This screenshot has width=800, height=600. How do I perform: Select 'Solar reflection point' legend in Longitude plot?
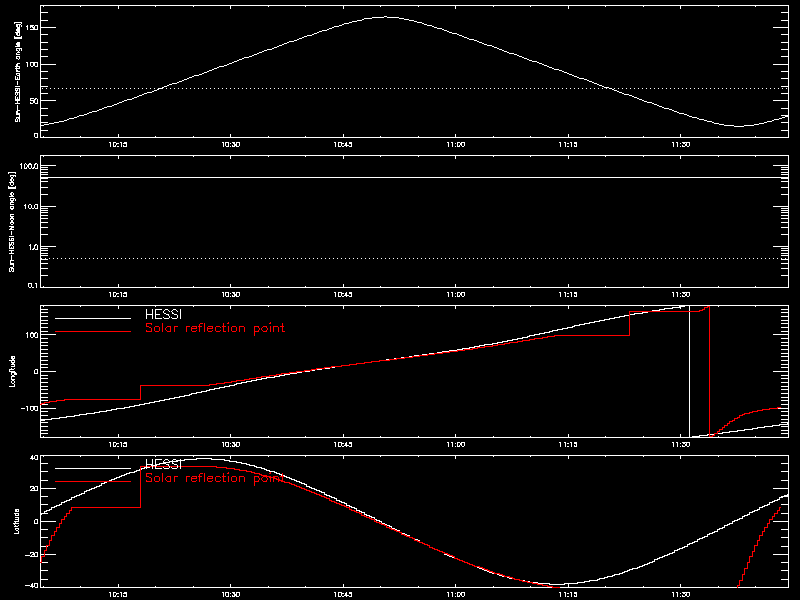tap(215, 328)
